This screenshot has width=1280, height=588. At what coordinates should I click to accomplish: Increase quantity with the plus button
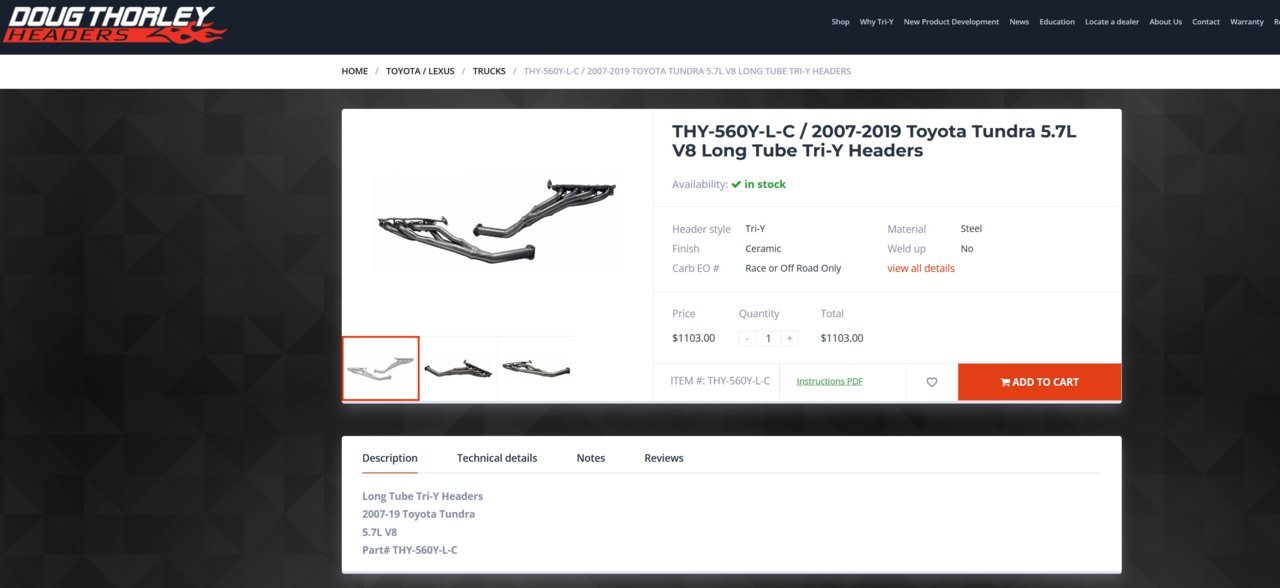(790, 338)
